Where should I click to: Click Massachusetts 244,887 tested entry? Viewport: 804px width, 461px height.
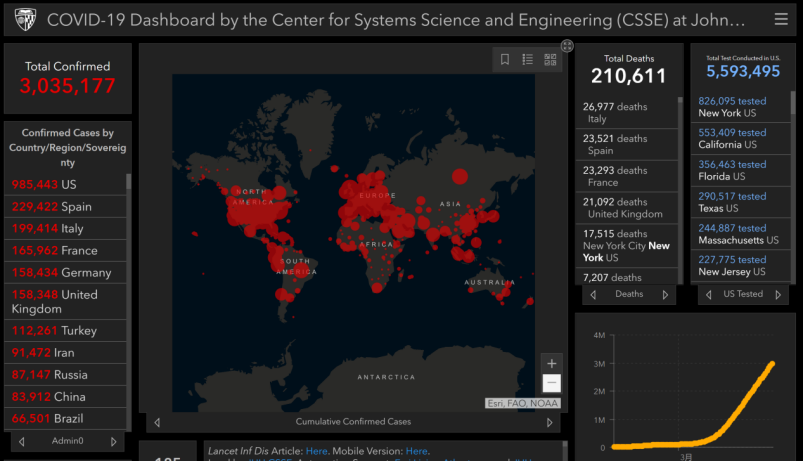tap(740, 234)
